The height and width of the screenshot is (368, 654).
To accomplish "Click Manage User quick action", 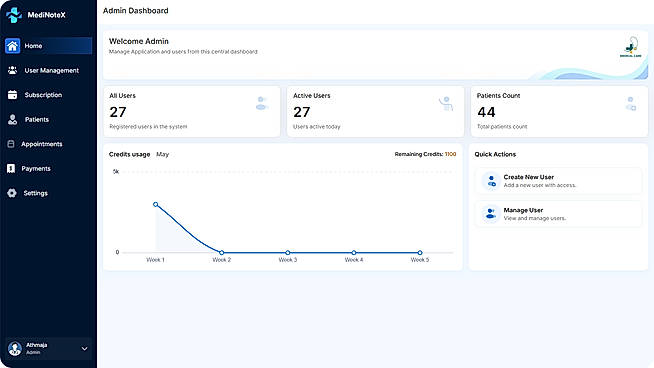I will coord(558,214).
